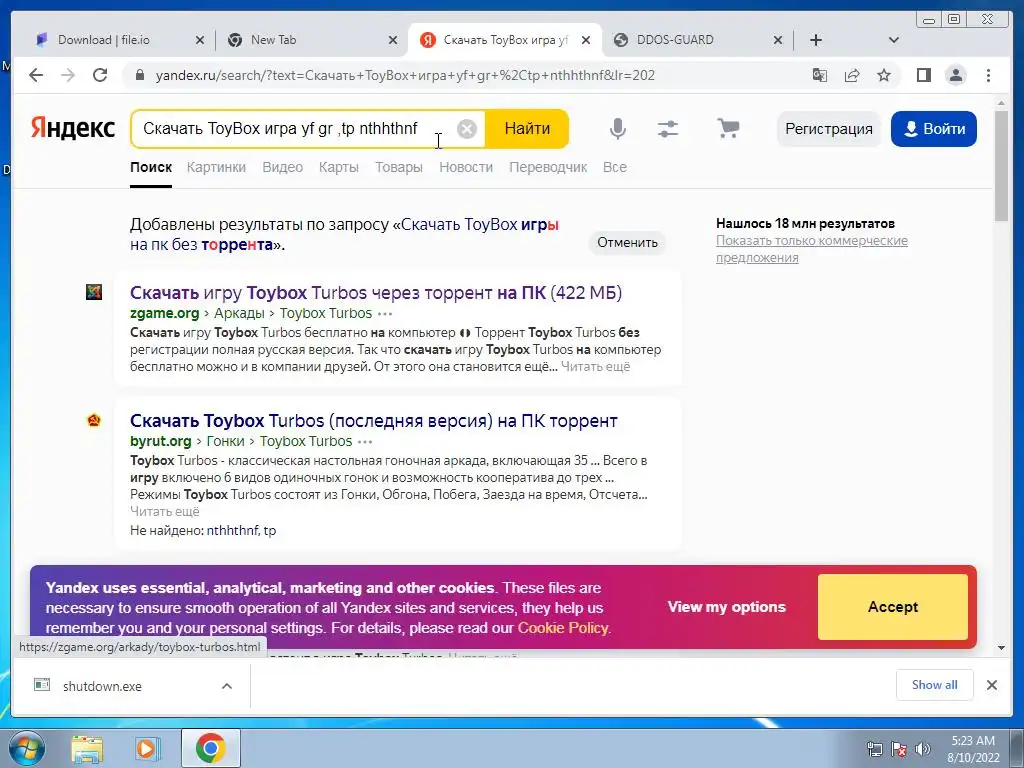Image resolution: width=1024 pixels, height=768 pixels.
Task: Open the Скачать игру Toybox Turbos result
Action: [x=376, y=293]
